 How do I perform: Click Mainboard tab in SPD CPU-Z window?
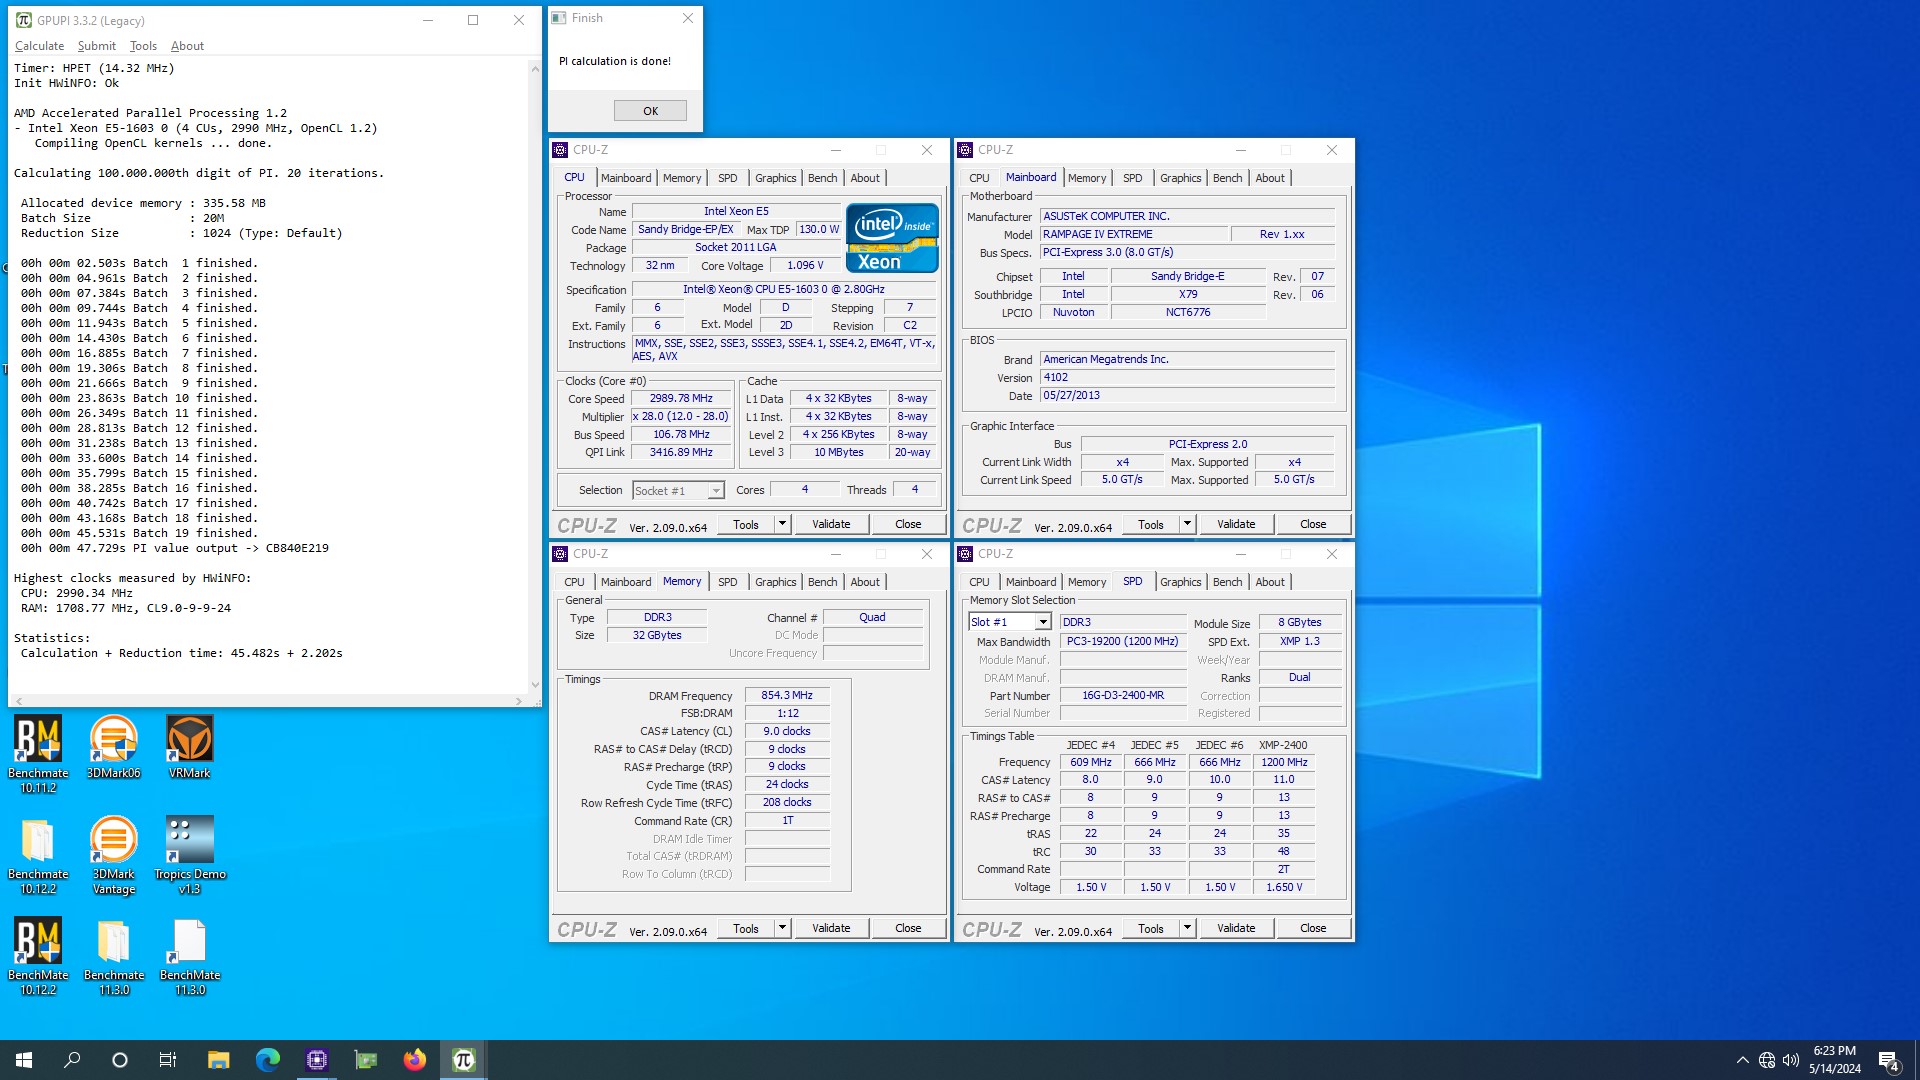[x=1031, y=582]
